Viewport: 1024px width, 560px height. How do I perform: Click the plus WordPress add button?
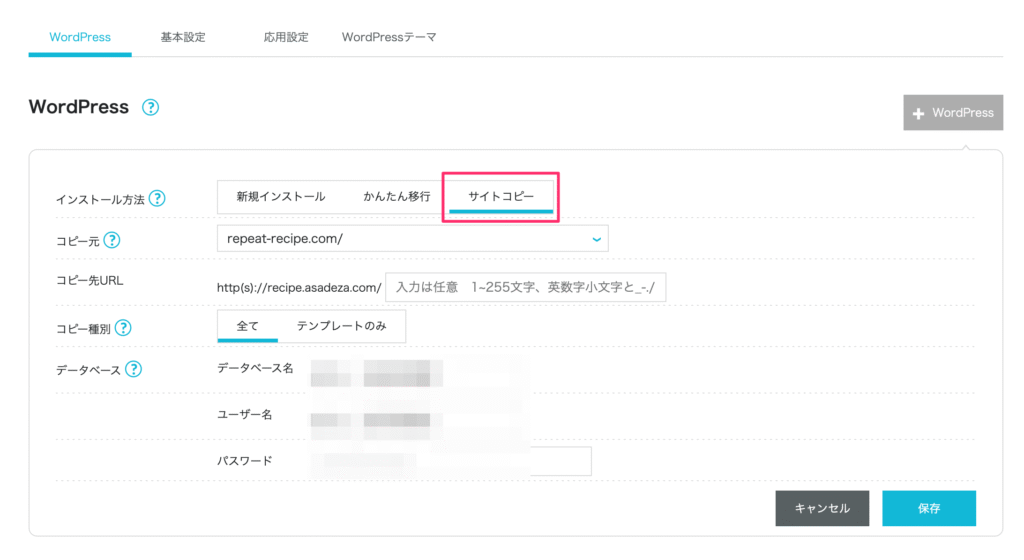(x=953, y=113)
